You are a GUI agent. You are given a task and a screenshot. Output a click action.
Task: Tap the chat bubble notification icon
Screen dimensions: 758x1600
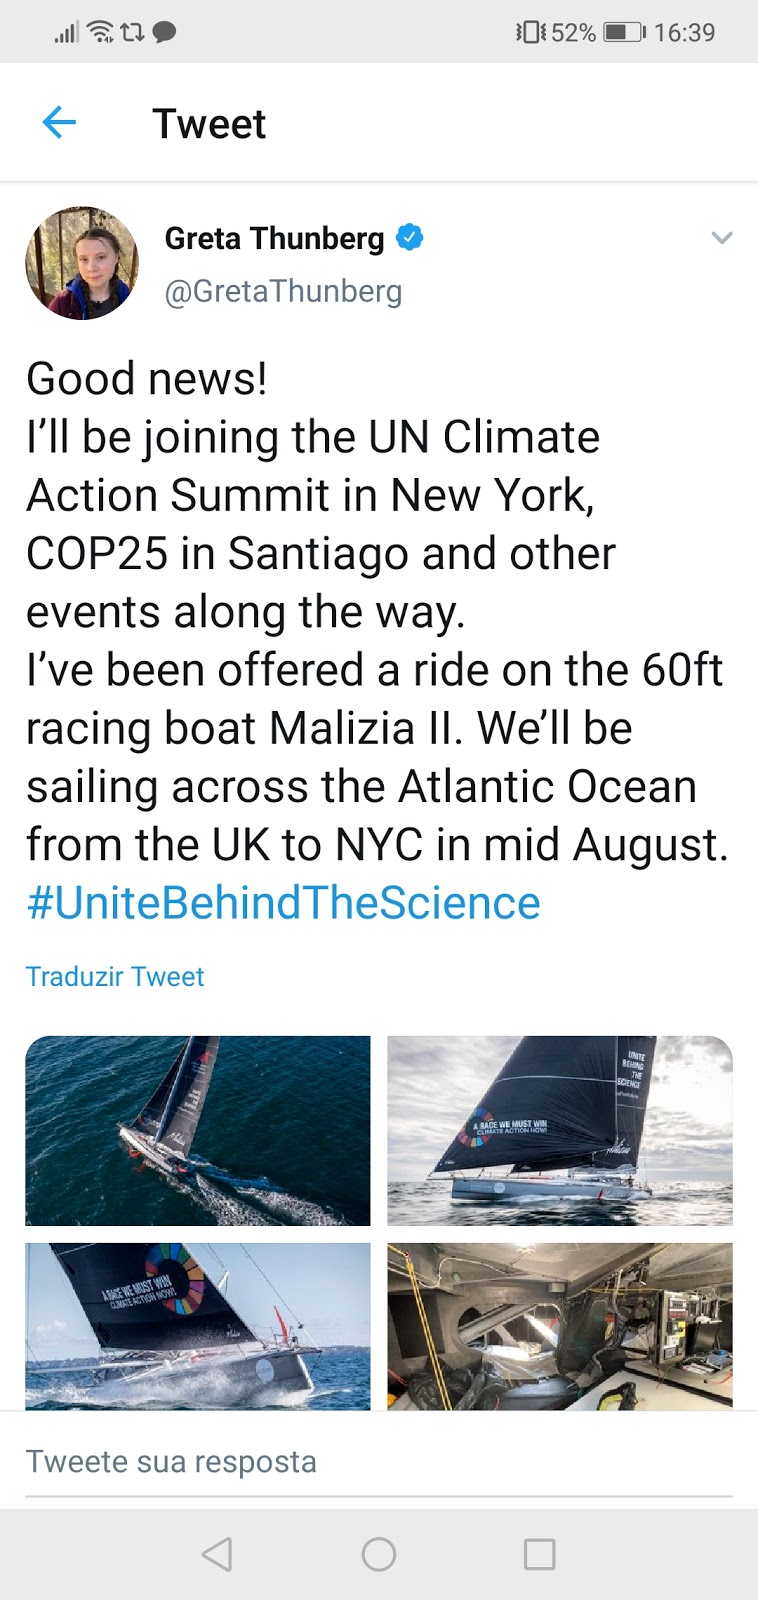(164, 32)
